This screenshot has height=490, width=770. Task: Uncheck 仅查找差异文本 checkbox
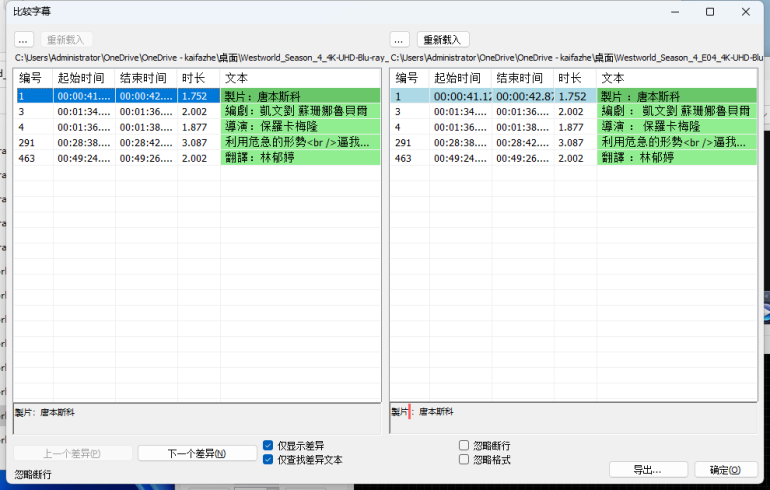[x=268, y=460]
